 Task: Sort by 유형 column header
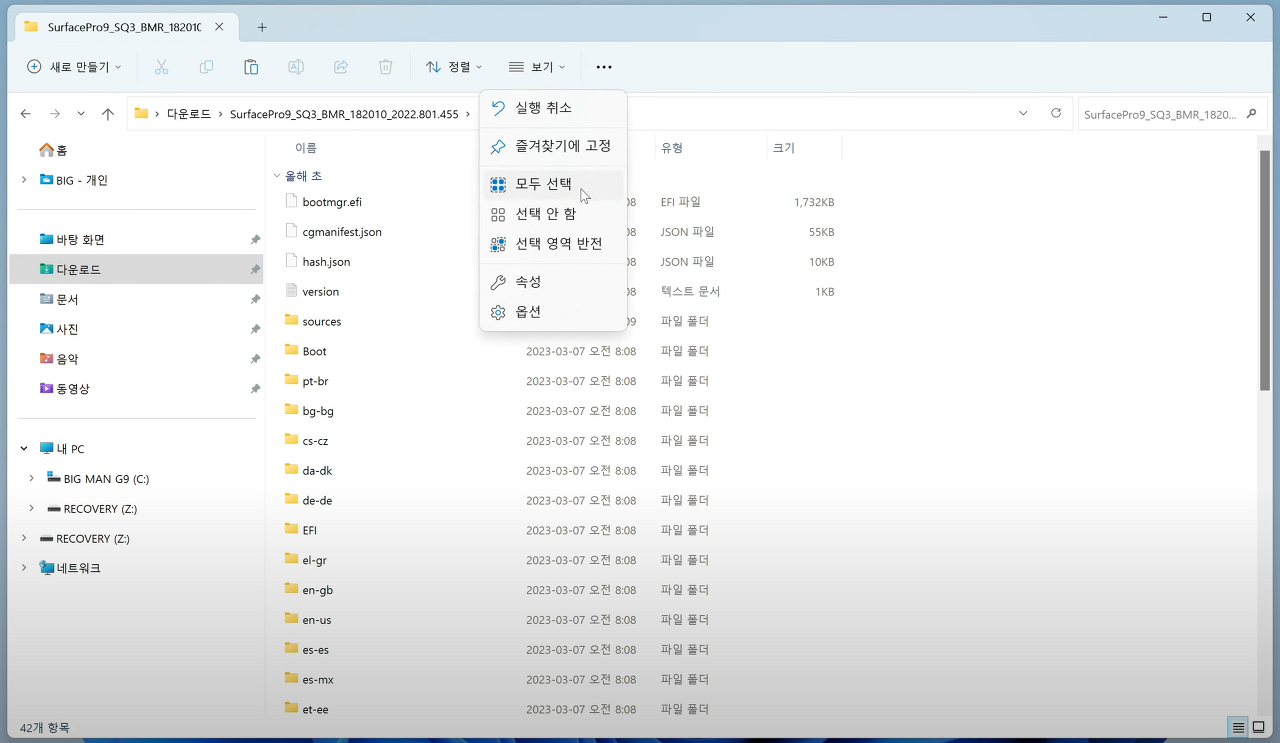[x=672, y=148]
